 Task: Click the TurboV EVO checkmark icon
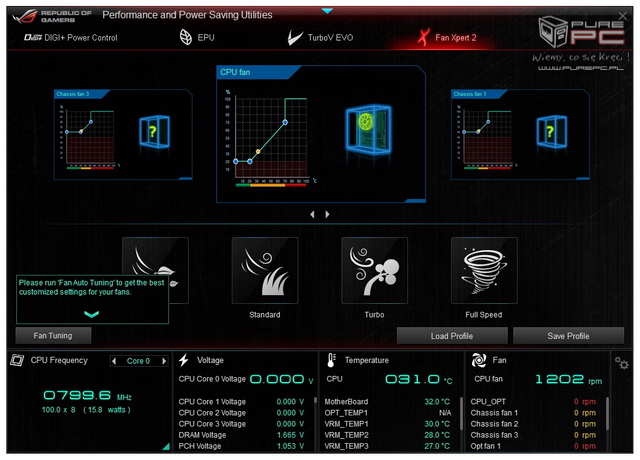click(x=295, y=38)
